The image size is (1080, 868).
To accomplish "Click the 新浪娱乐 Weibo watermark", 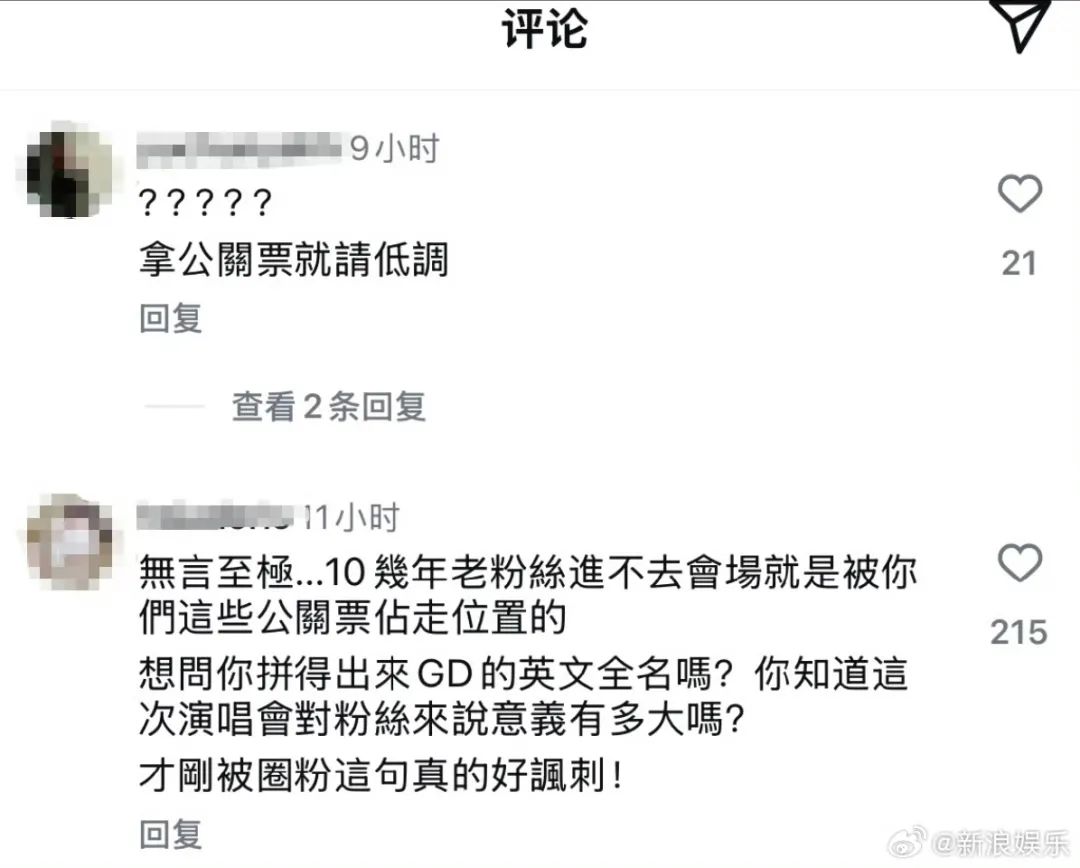I will click(x=979, y=843).
